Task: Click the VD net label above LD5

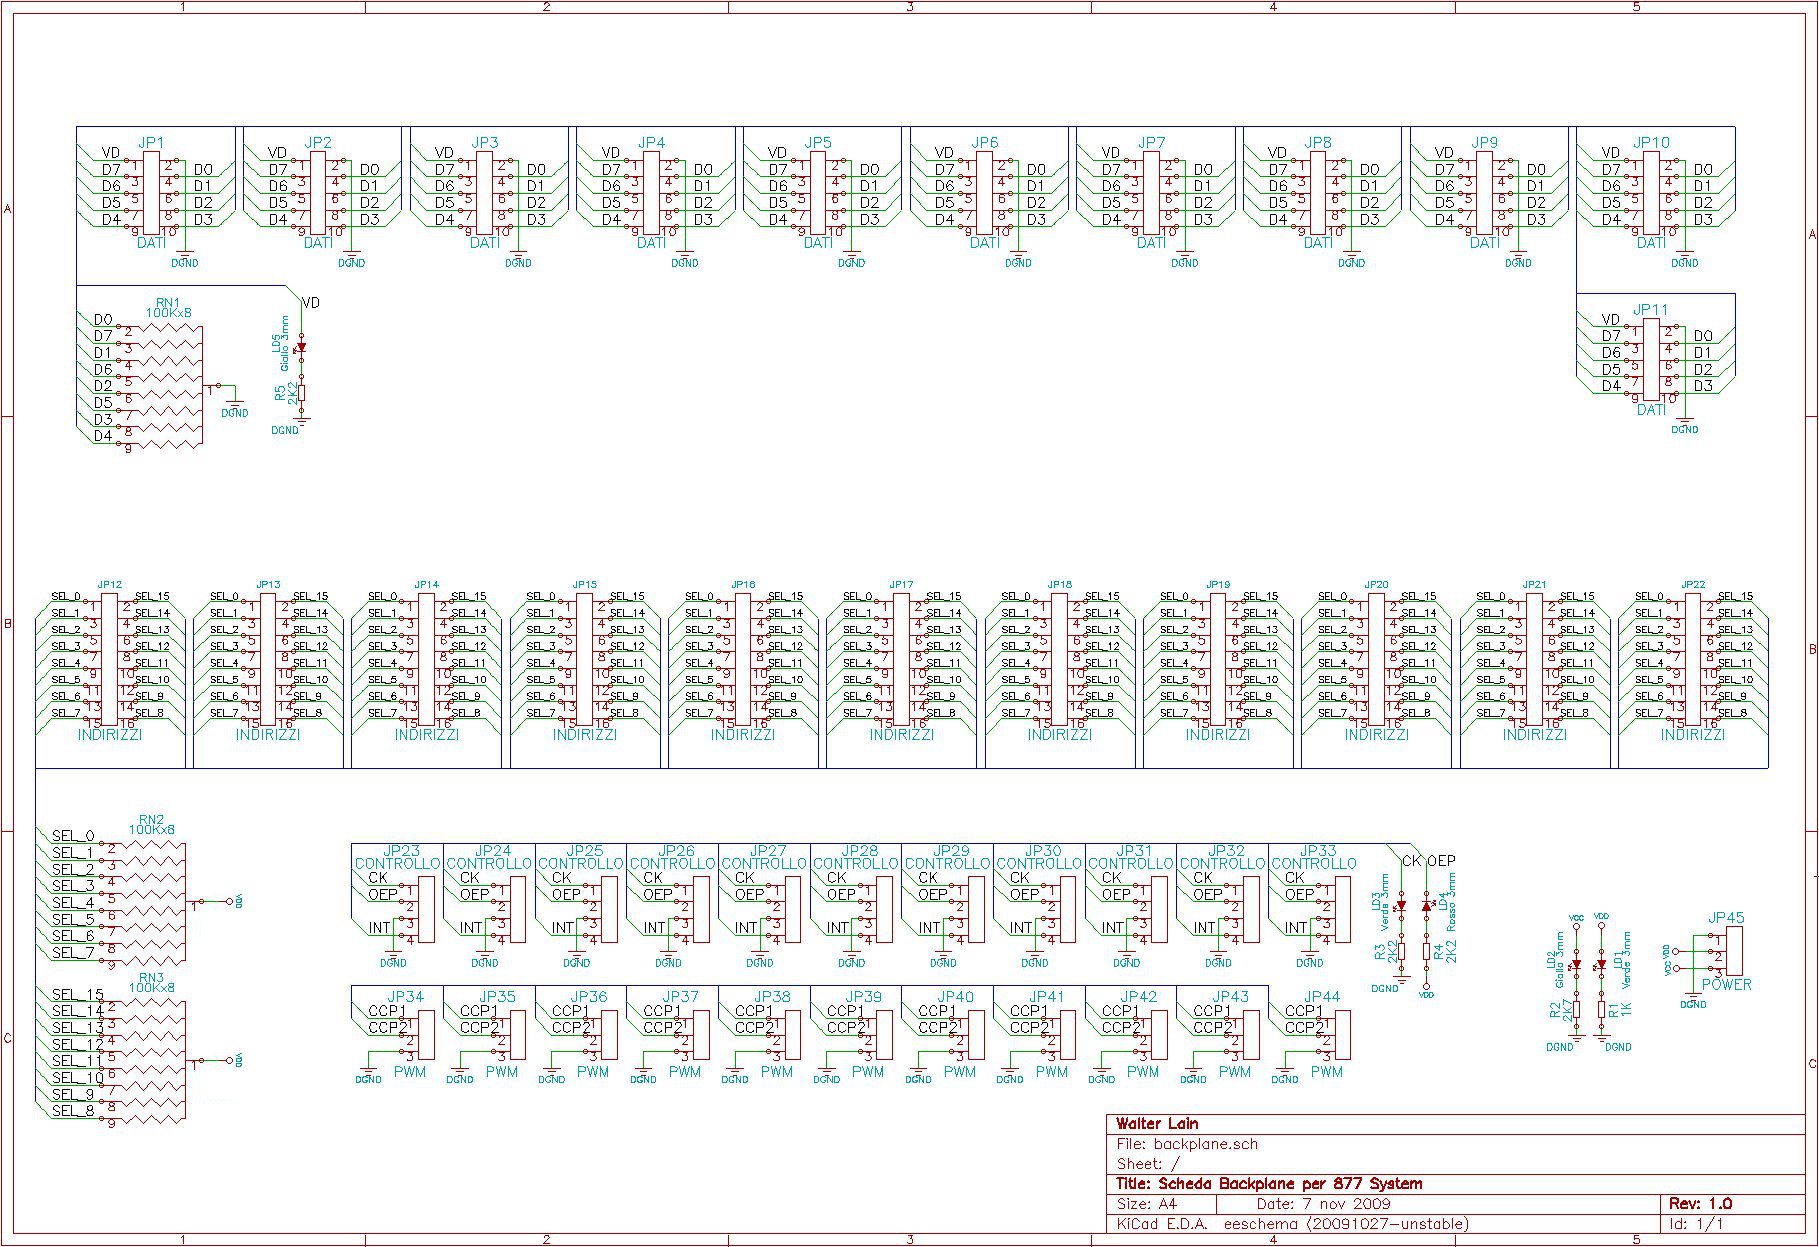Action: [x=311, y=303]
